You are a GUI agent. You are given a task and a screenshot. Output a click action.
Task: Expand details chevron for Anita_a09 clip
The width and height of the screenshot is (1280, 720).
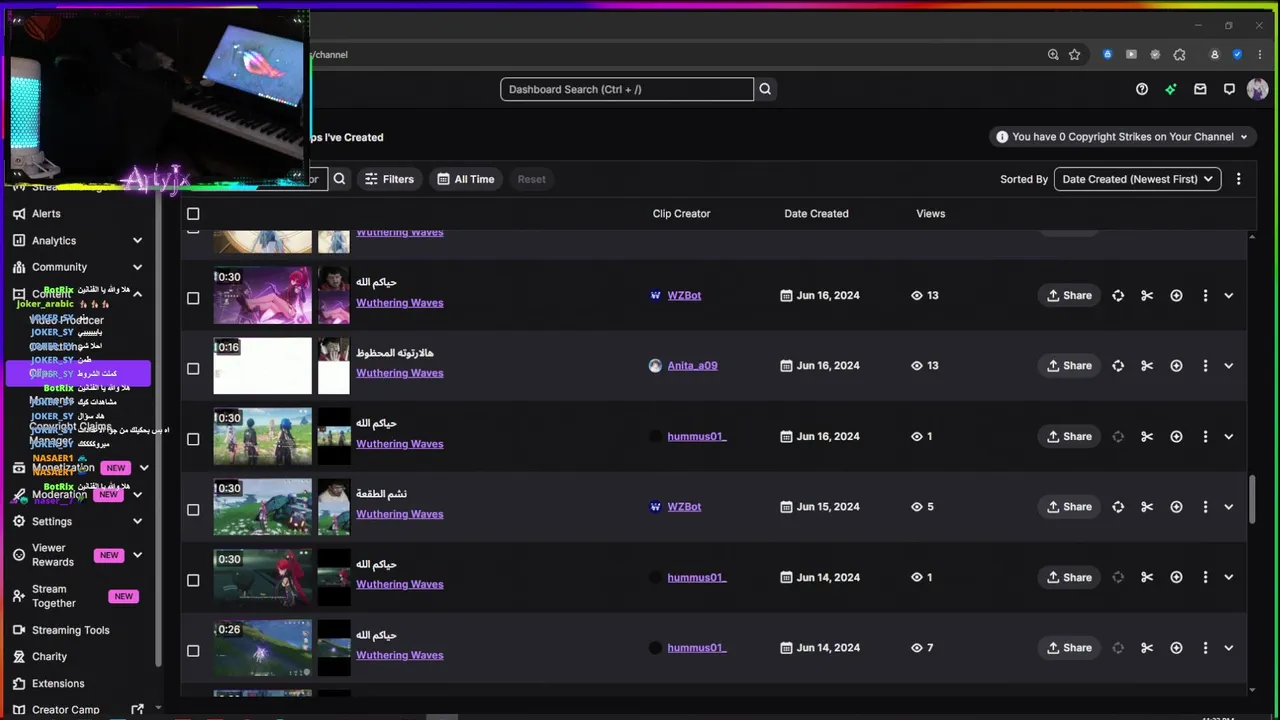tap(1229, 366)
